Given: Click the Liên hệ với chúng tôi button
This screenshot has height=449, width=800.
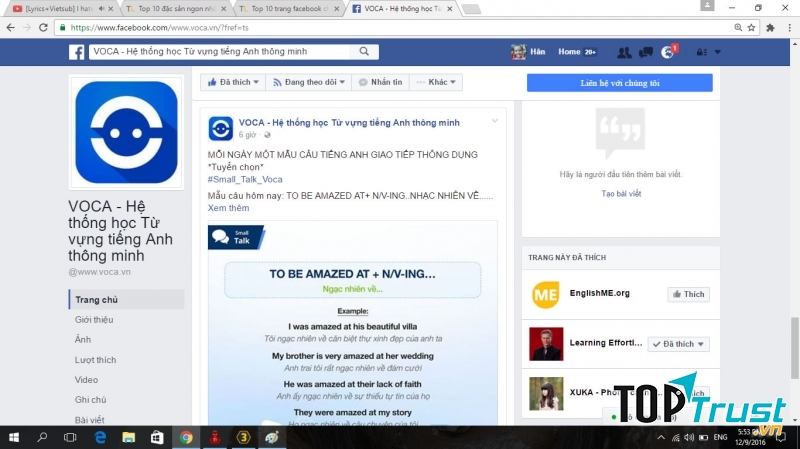Looking at the screenshot, I should pyautogui.click(x=619, y=82).
